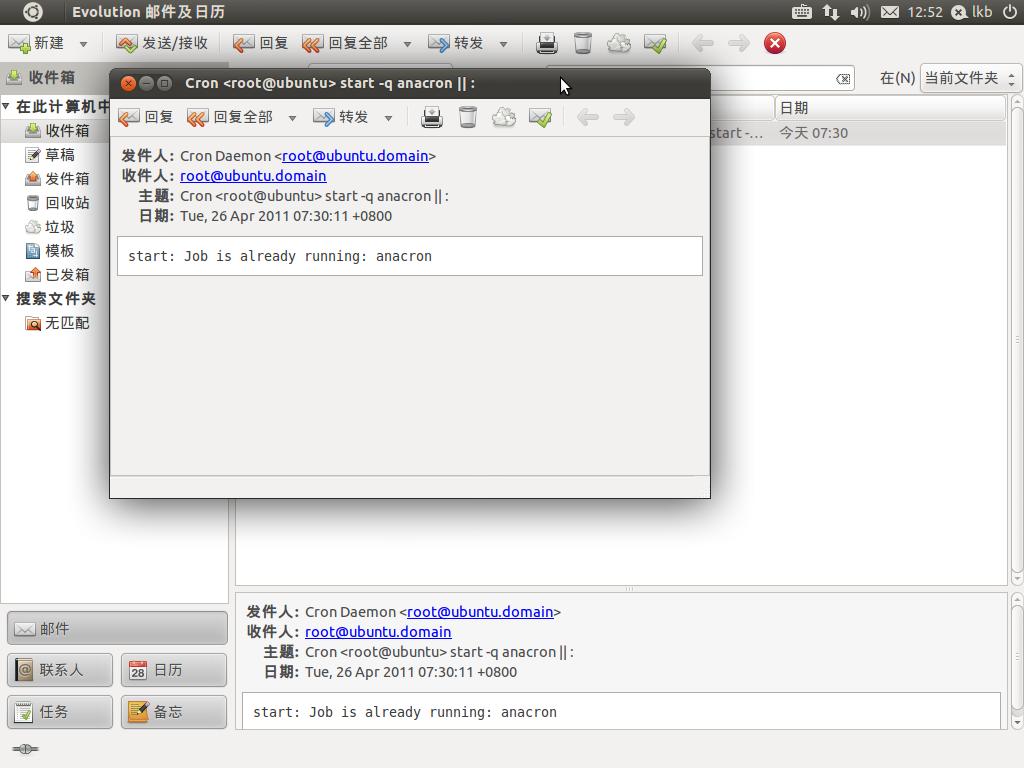This screenshot has width=1024, height=768.
Task: Click the junk icon in message window toolbar
Action: (x=504, y=118)
